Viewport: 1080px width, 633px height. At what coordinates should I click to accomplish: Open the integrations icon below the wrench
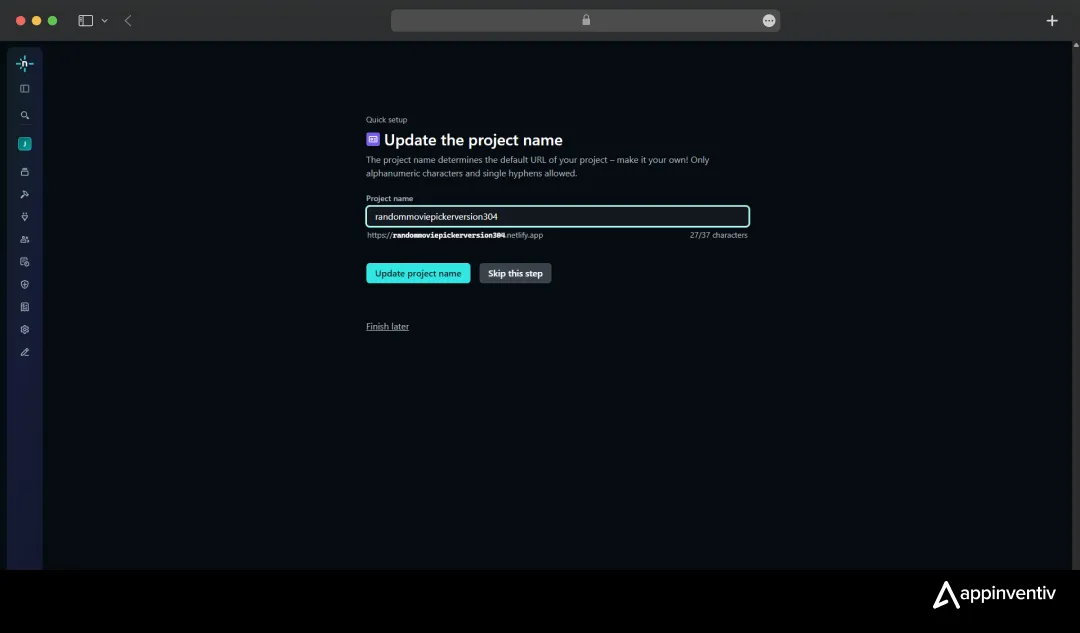(24, 216)
